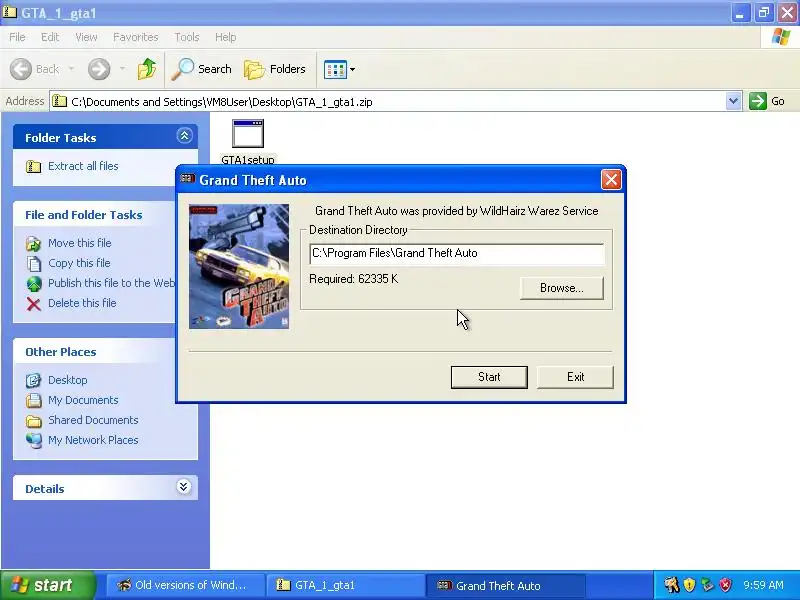Click Copy this file link

tap(79, 263)
